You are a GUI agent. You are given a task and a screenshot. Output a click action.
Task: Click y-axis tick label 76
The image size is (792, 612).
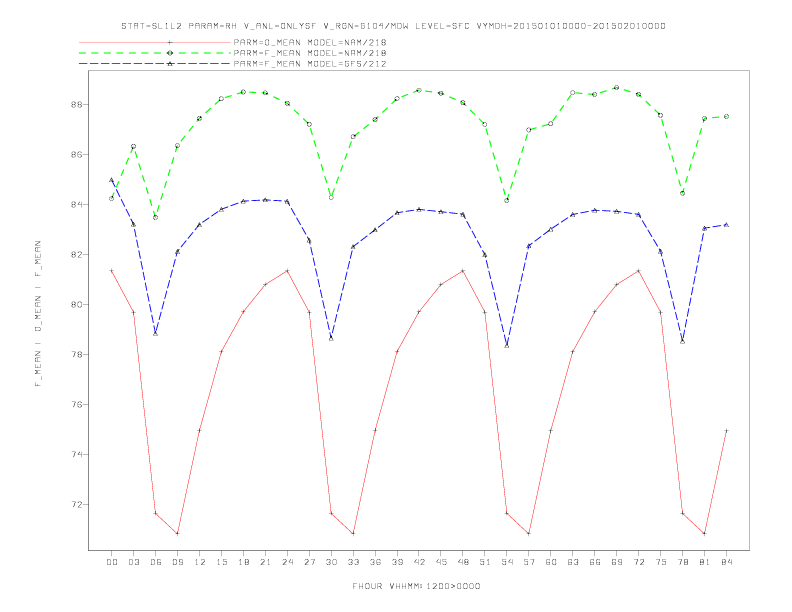[x=79, y=404]
